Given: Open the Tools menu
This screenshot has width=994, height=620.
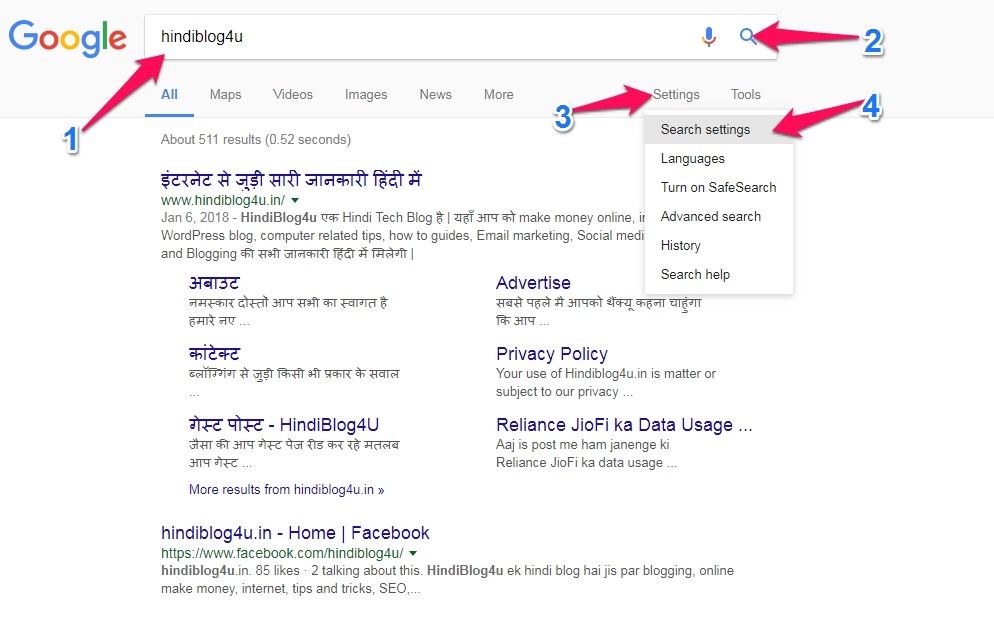Looking at the screenshot, I should (745, 94).
